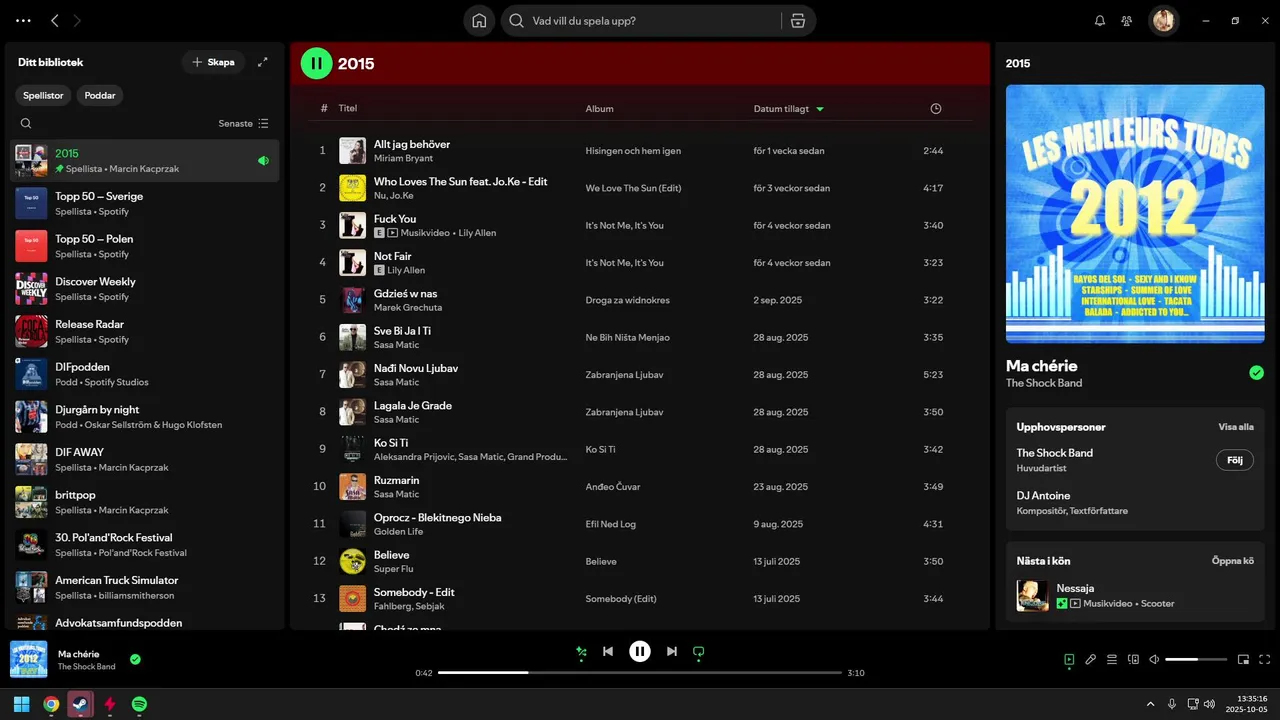Click the Les Meilleurs Tubes 2012 album cover
Viewport: 1280px width, 720px height.
click(1135, 214)
